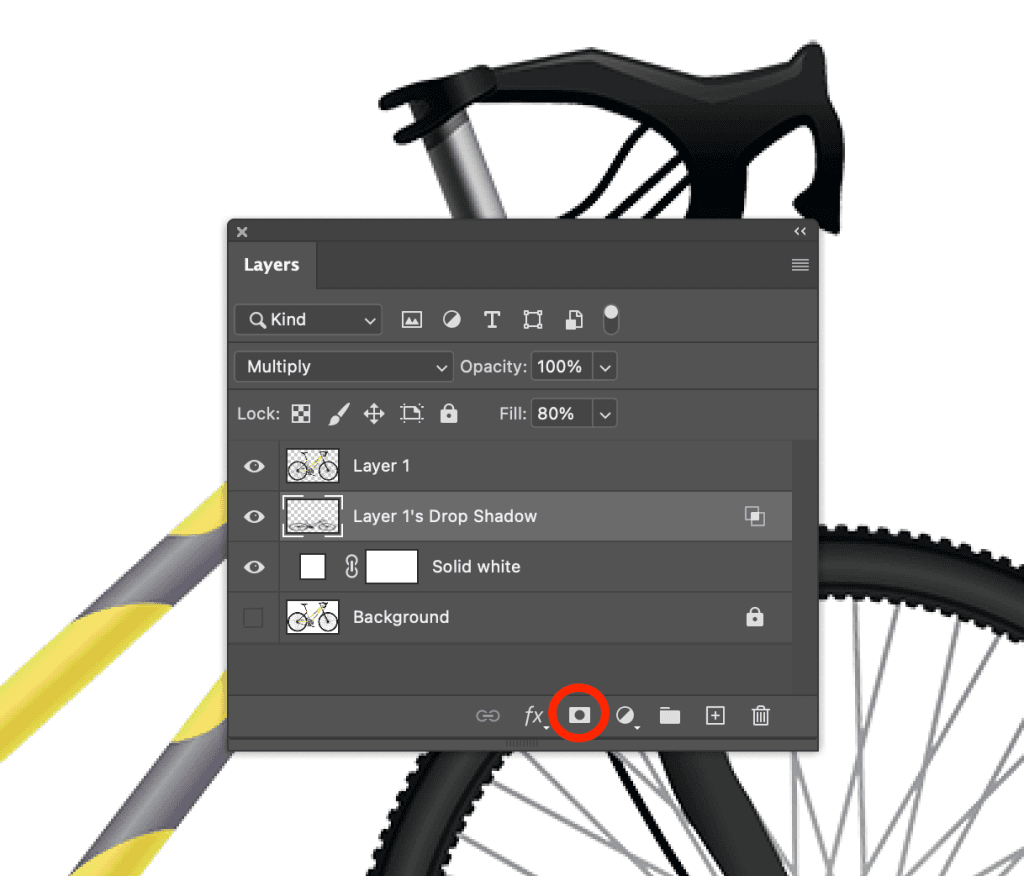This screenshot has height=876, width=1024.
Task: Click lock icon on Background layer
Action: [755, 617]
